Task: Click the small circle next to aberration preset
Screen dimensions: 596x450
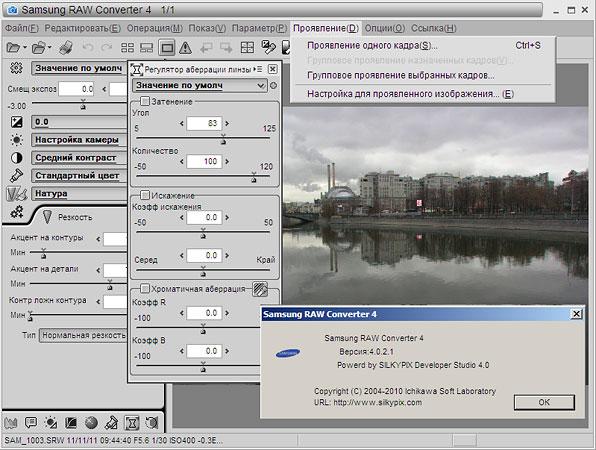Action: coord(273,86)
